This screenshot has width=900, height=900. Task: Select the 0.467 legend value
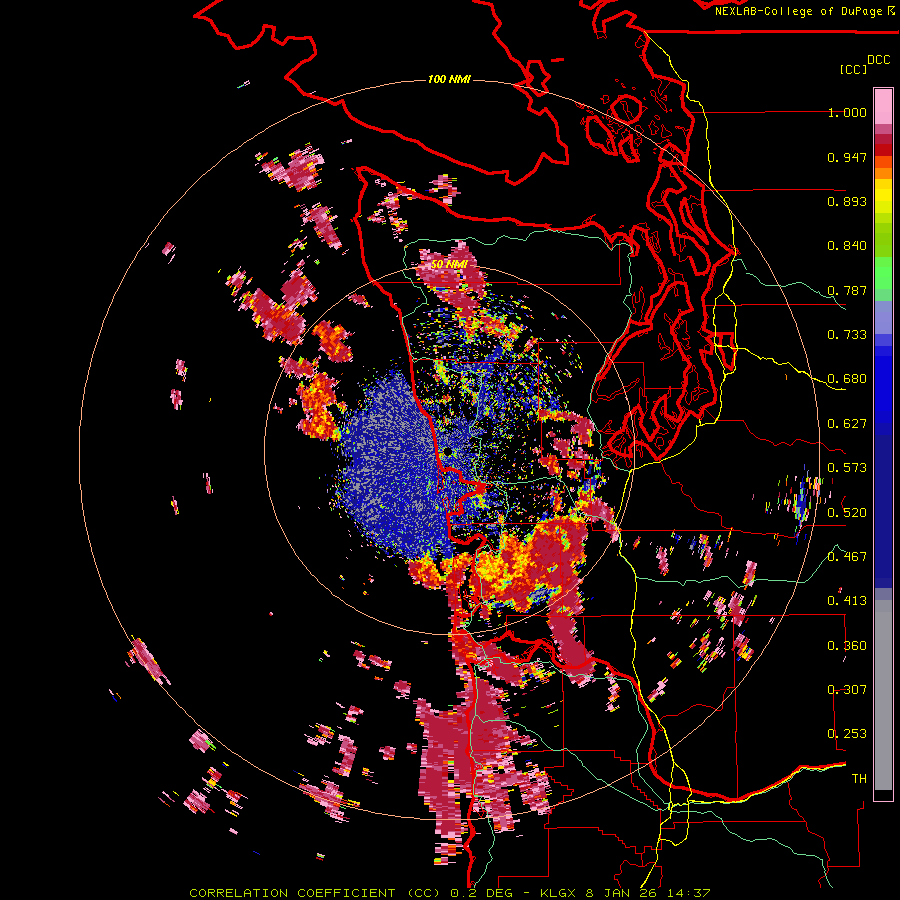(x=847, y=556)
